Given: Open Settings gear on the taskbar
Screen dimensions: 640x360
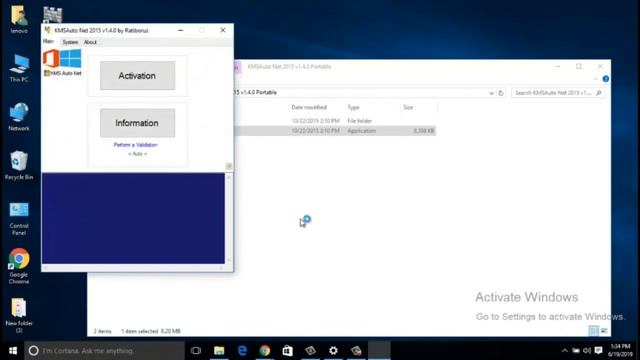Looking at the screenshot, I should pyautogui.click(x=333, y=351).
